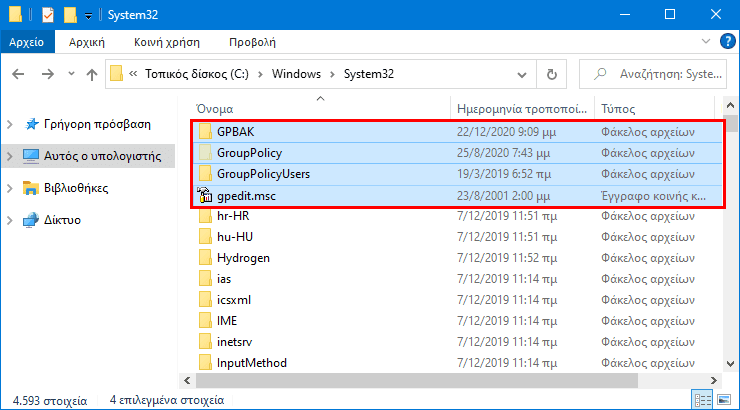Navigate up one folder level
740x410 pixels.
click(x=92, y=74)
